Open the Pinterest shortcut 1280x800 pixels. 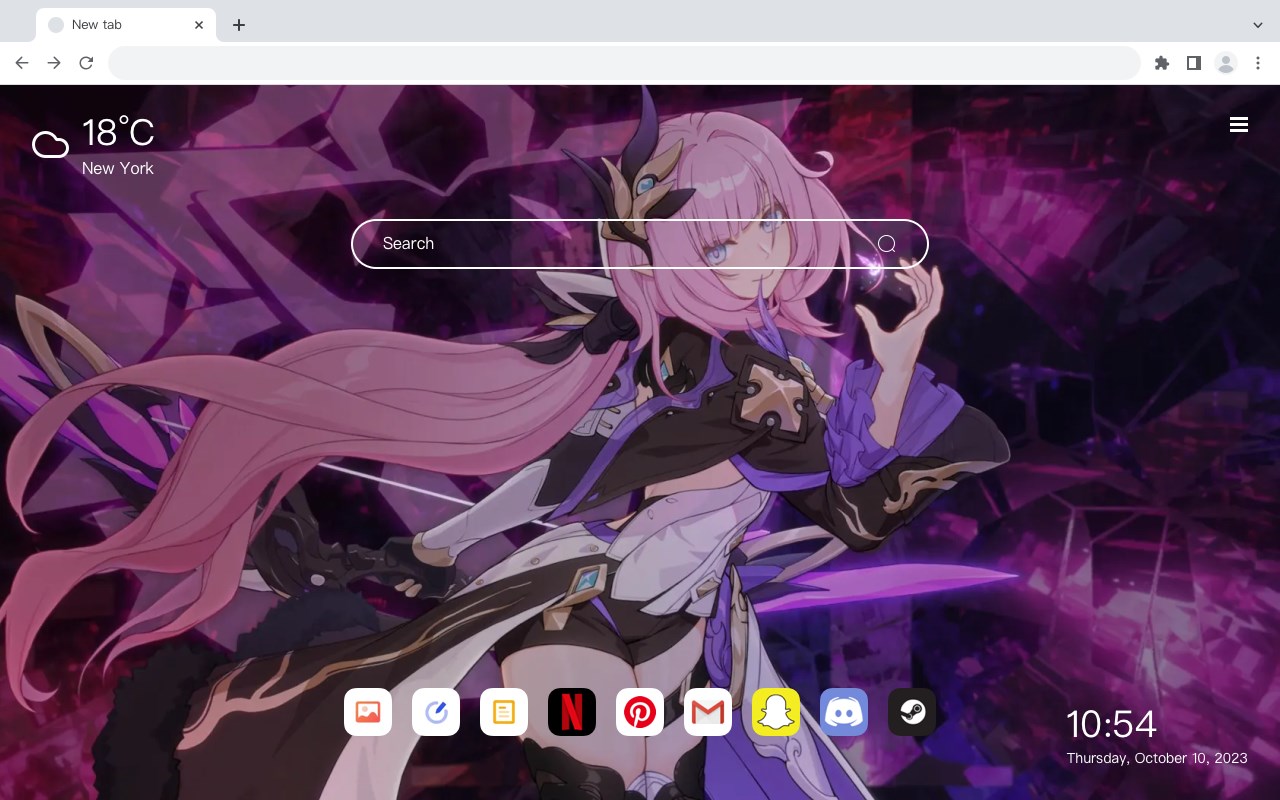click(x=640, y=712)
